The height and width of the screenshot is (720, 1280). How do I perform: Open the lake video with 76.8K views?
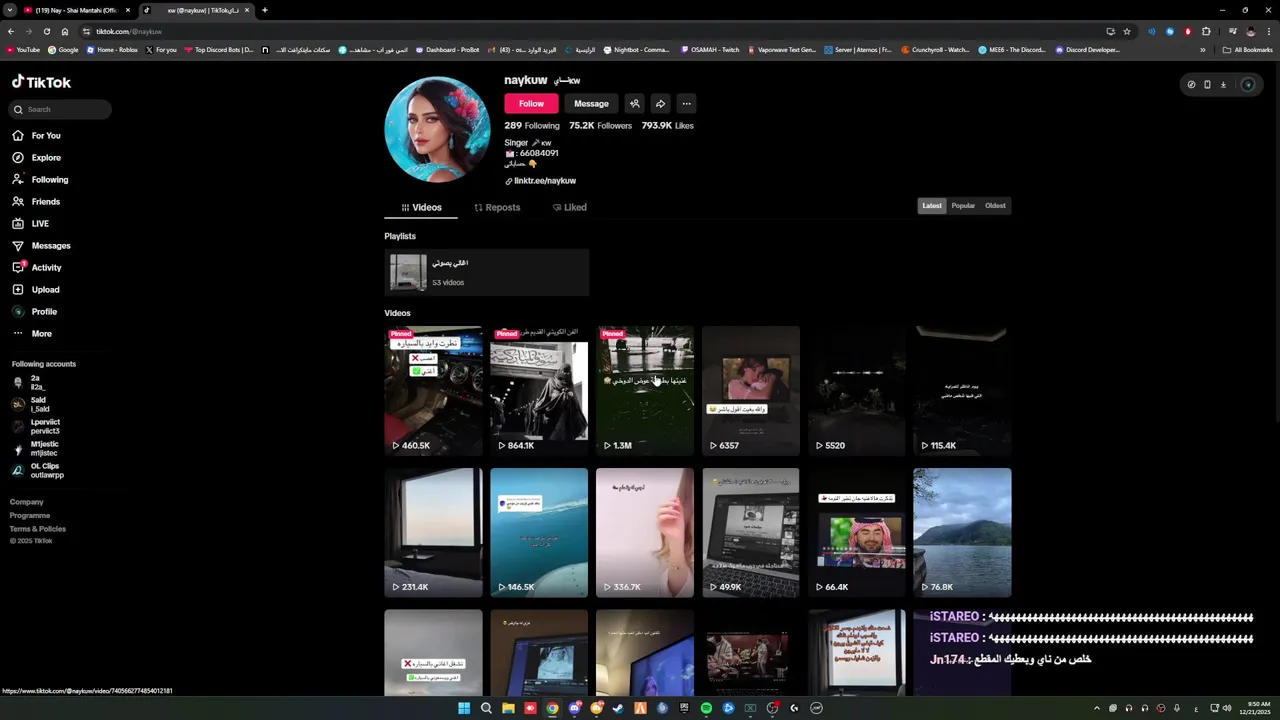[x=963, y=532]
